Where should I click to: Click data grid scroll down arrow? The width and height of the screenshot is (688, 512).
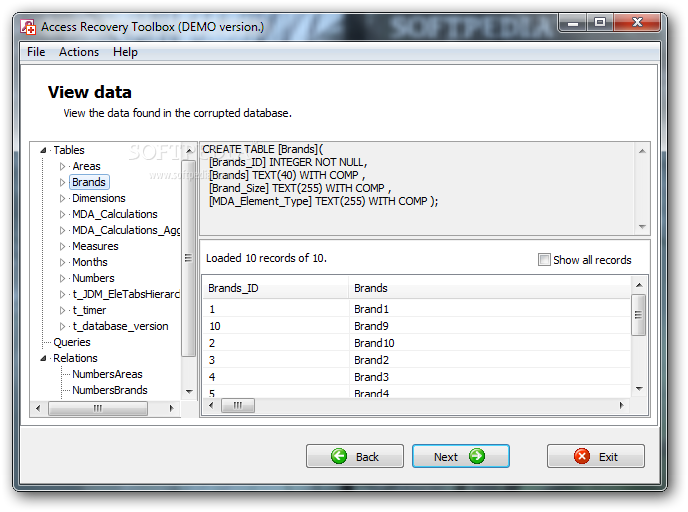639,389
